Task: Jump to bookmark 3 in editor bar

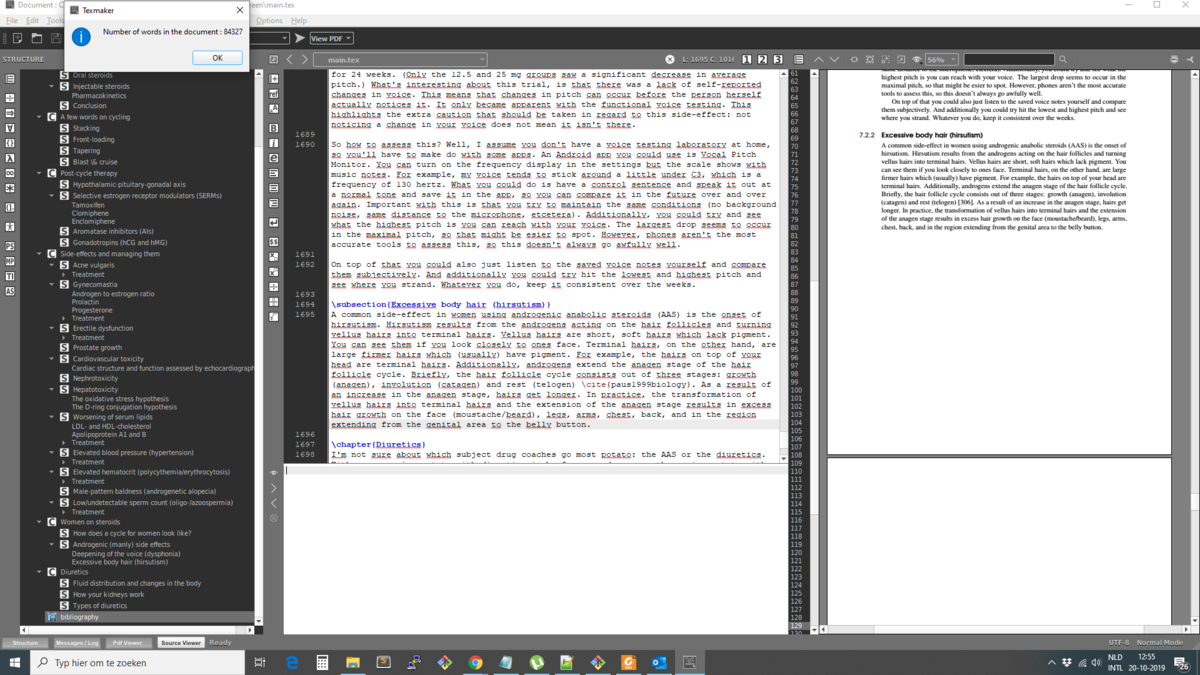Action: click(778, 60)
